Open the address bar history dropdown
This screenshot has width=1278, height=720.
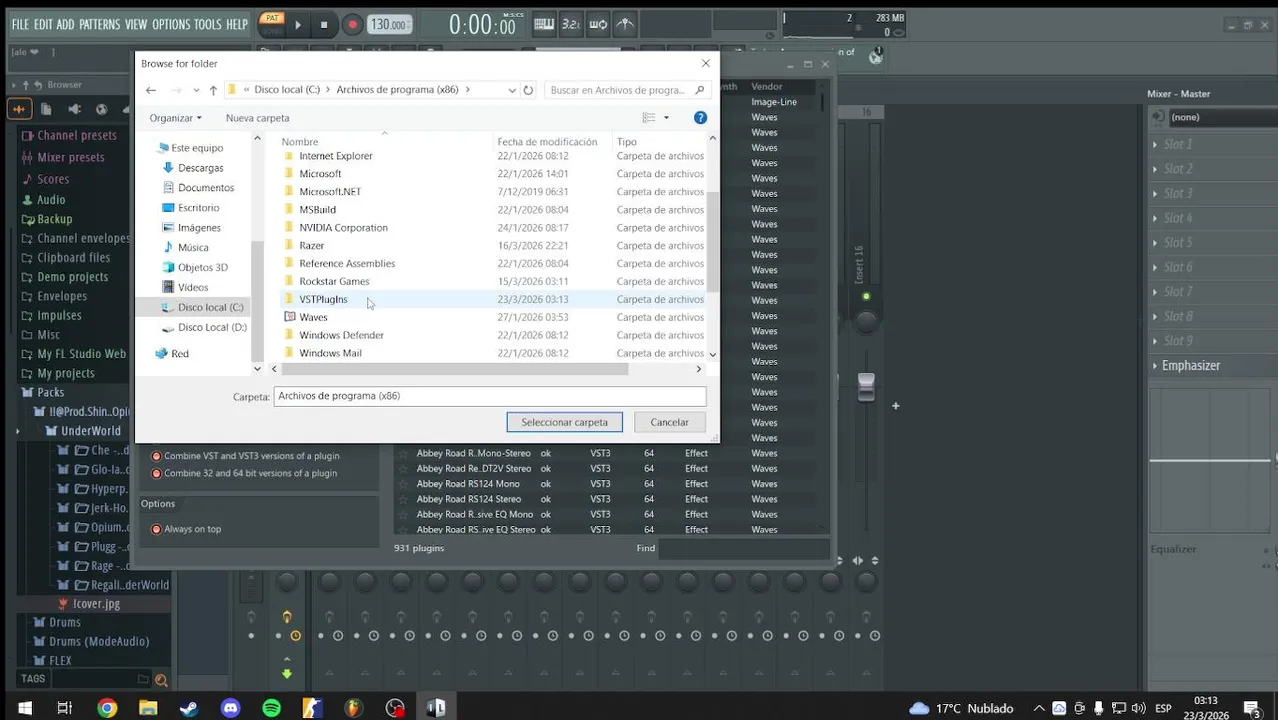512,90
